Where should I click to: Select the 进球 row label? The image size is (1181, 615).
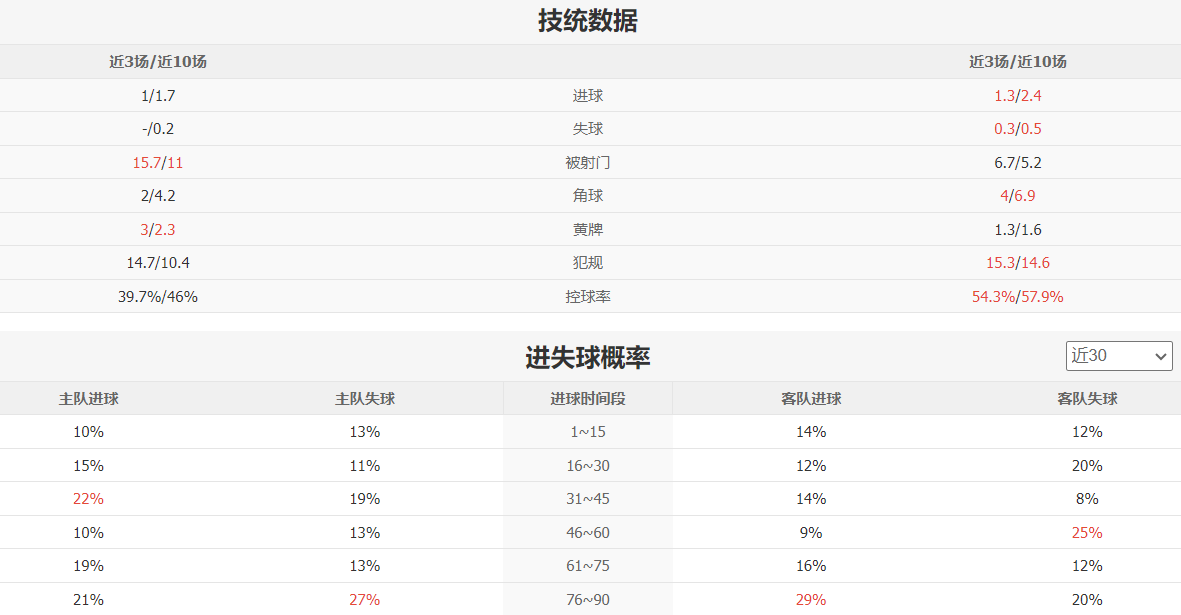click(588, 96)
